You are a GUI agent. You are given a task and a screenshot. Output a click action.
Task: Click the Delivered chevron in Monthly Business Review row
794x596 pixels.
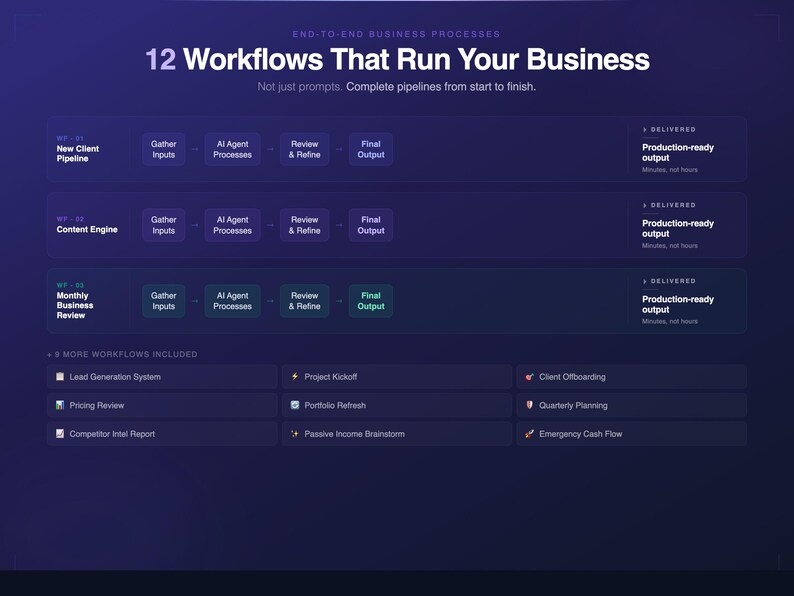[x=645, y=281]
